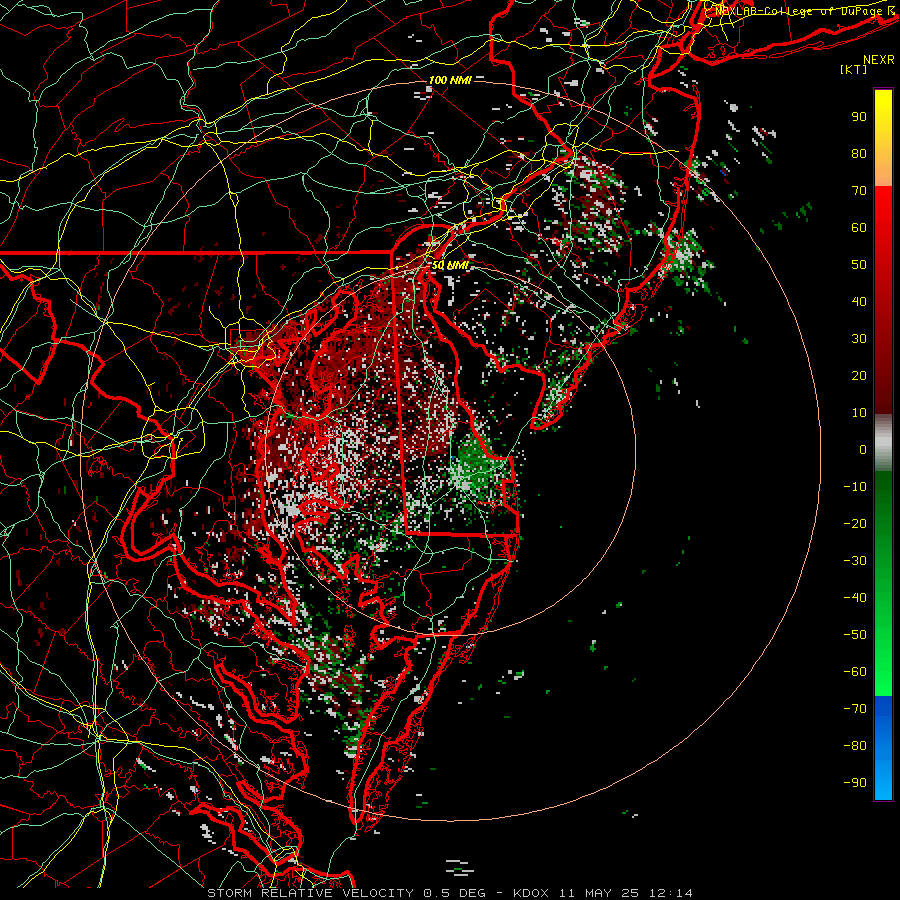The width and height of the screenshot is (900, 900).
Task: Select the -50 value on velocity scale
Action: pyautogui.click(x=855, y=635)
